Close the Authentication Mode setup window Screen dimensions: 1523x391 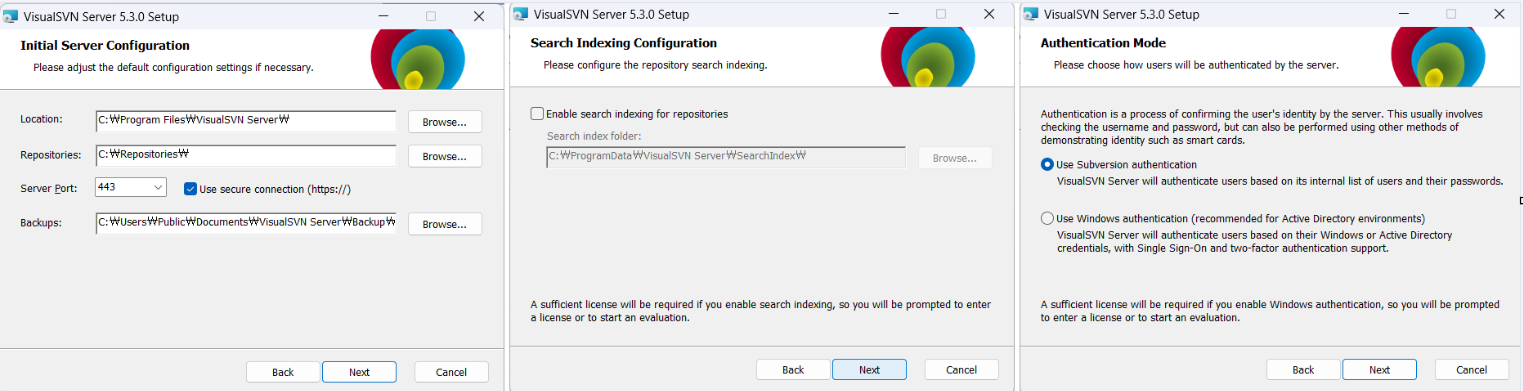coord(1499,15)
